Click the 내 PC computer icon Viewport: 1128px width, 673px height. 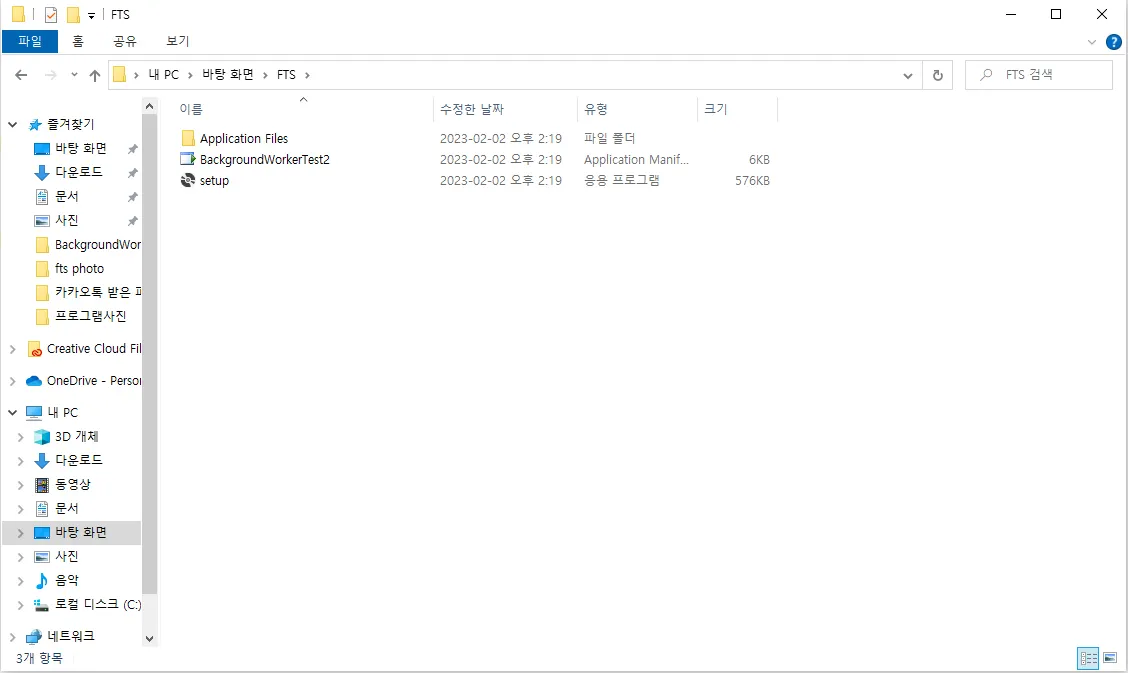(34, 412)
